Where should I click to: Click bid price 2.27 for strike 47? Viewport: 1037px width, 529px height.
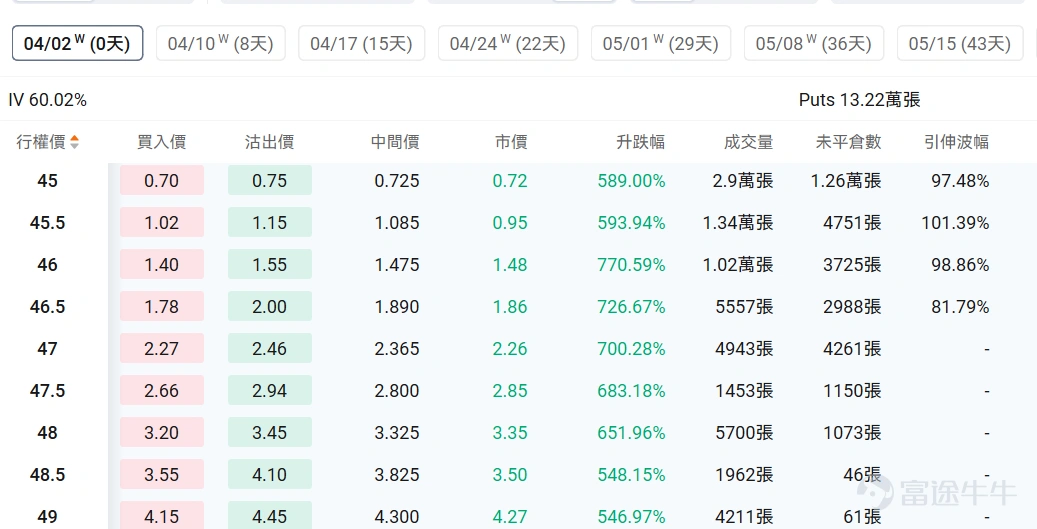[162, 348]
